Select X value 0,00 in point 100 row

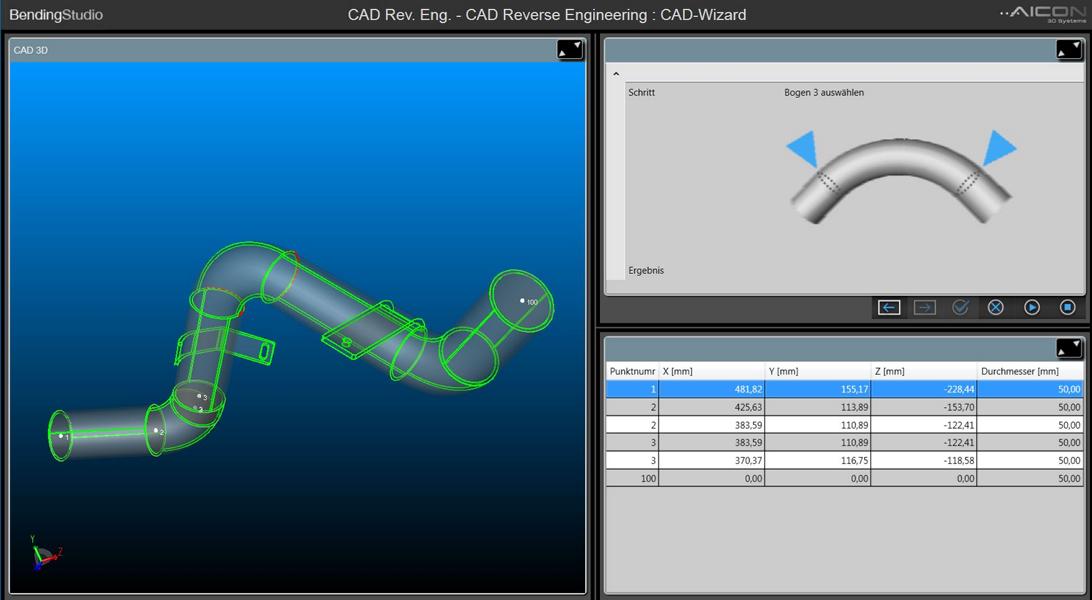712,478
